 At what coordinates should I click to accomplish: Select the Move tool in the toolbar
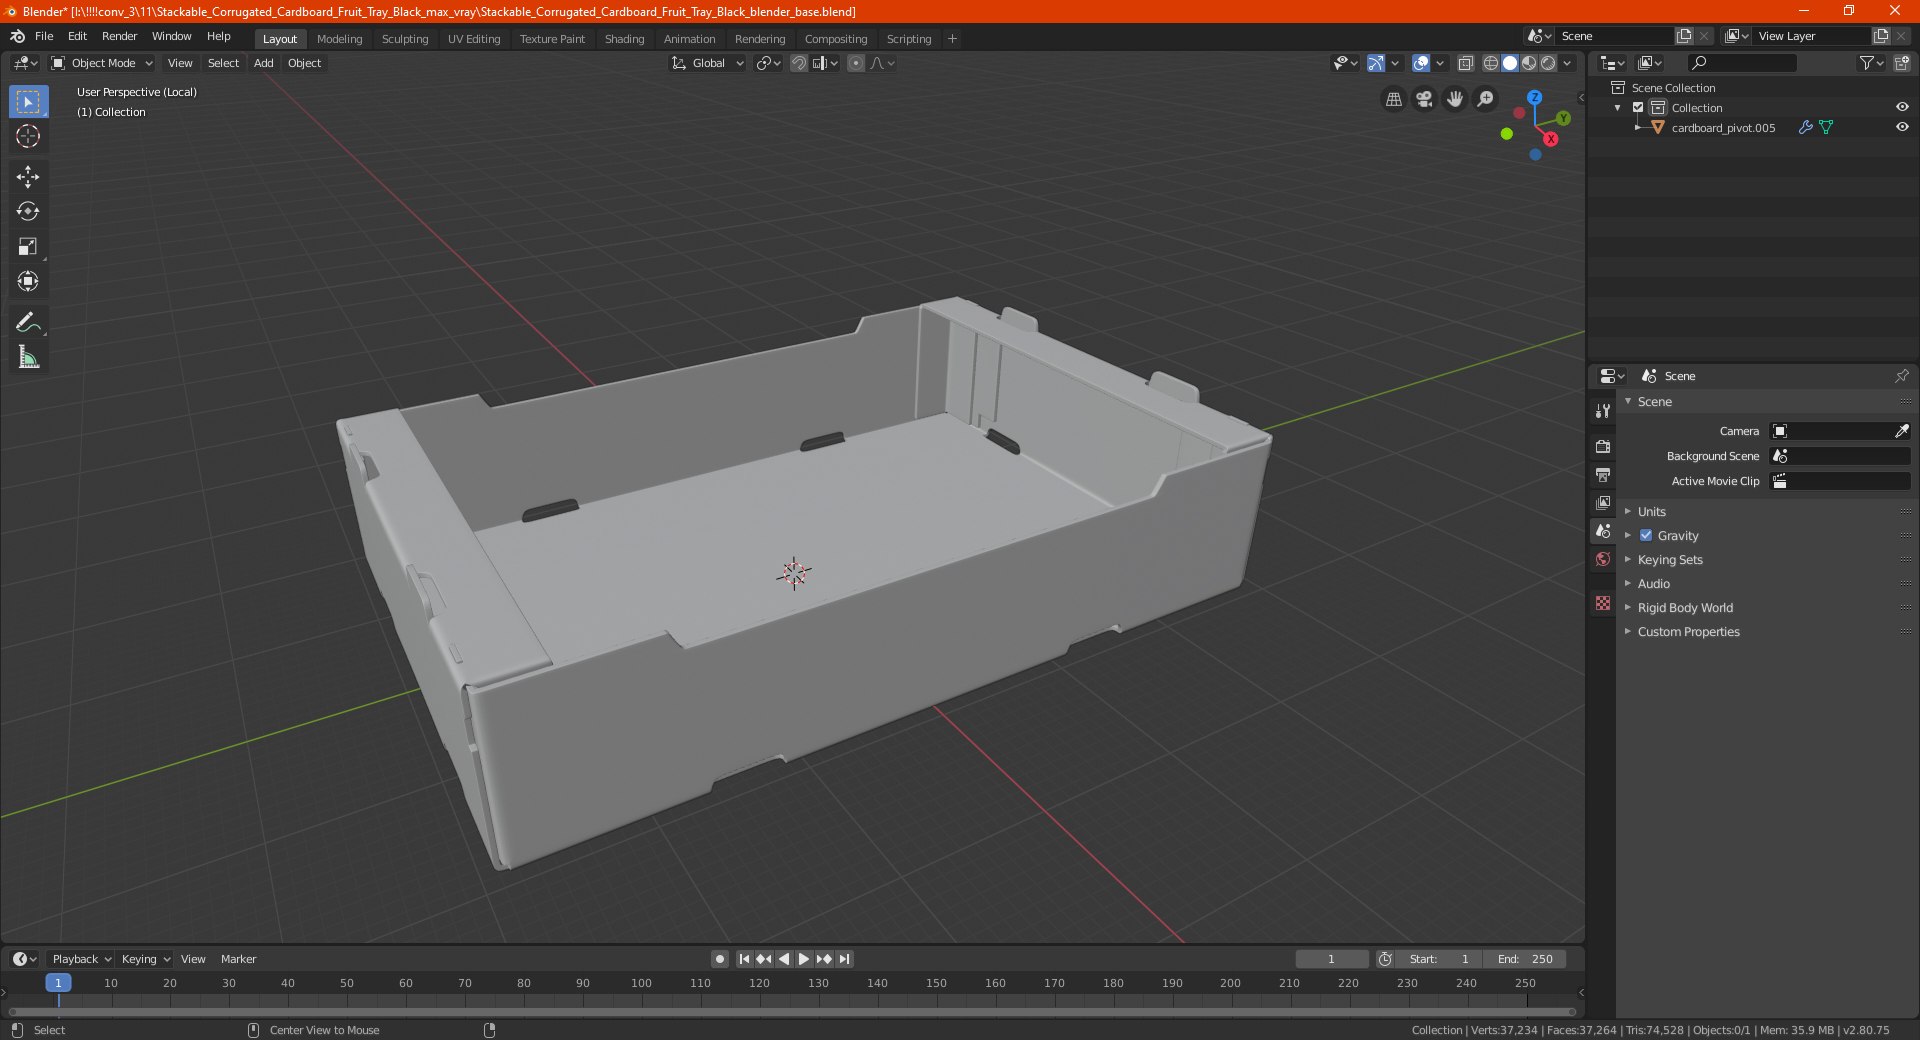[28, 177]
